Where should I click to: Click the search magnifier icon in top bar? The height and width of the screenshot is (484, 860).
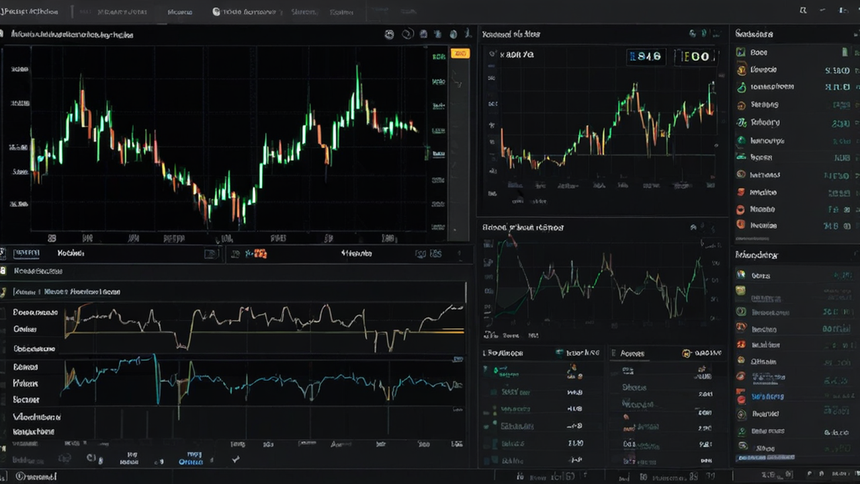pos(803,10)
